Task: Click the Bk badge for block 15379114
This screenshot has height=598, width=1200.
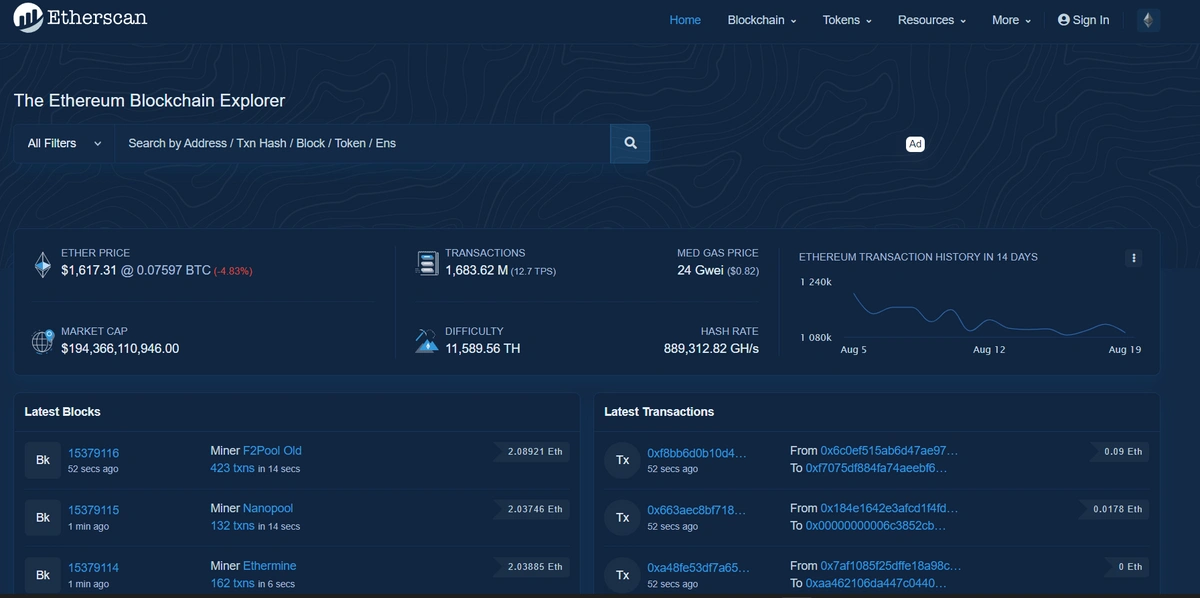Action: (x=43, y=575)
